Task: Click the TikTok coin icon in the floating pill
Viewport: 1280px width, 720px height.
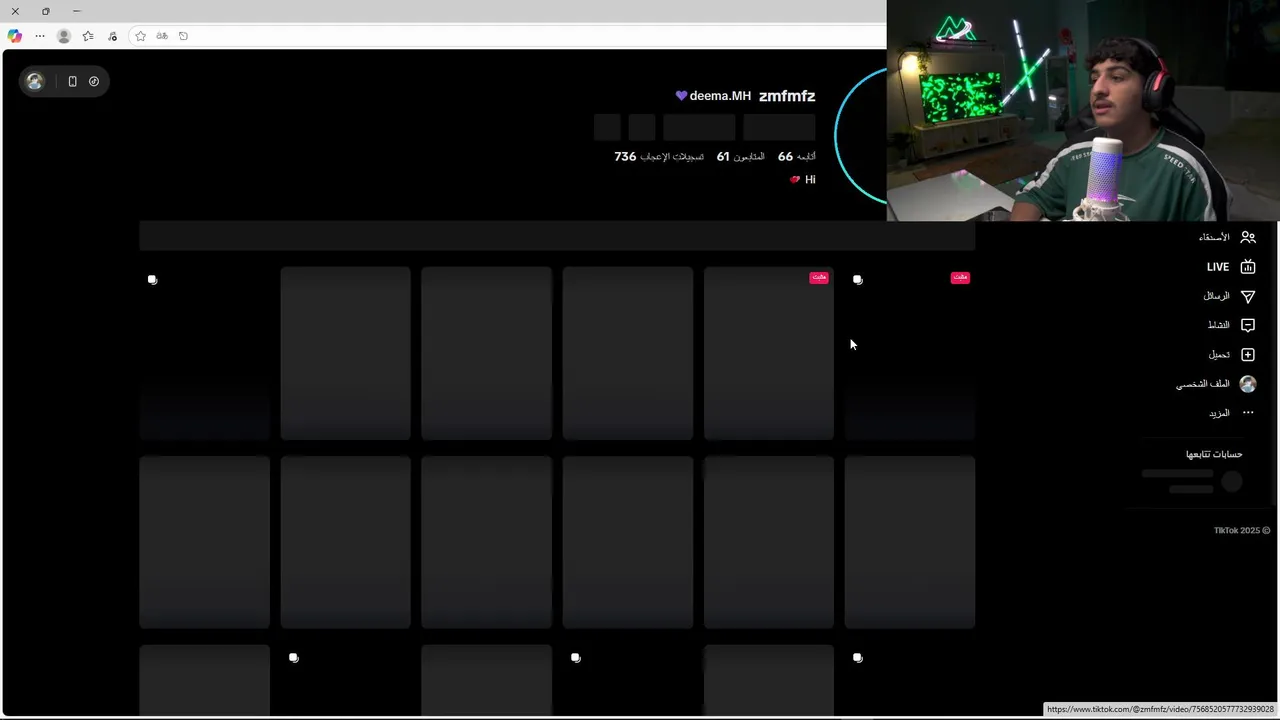Action: (94, 81)
